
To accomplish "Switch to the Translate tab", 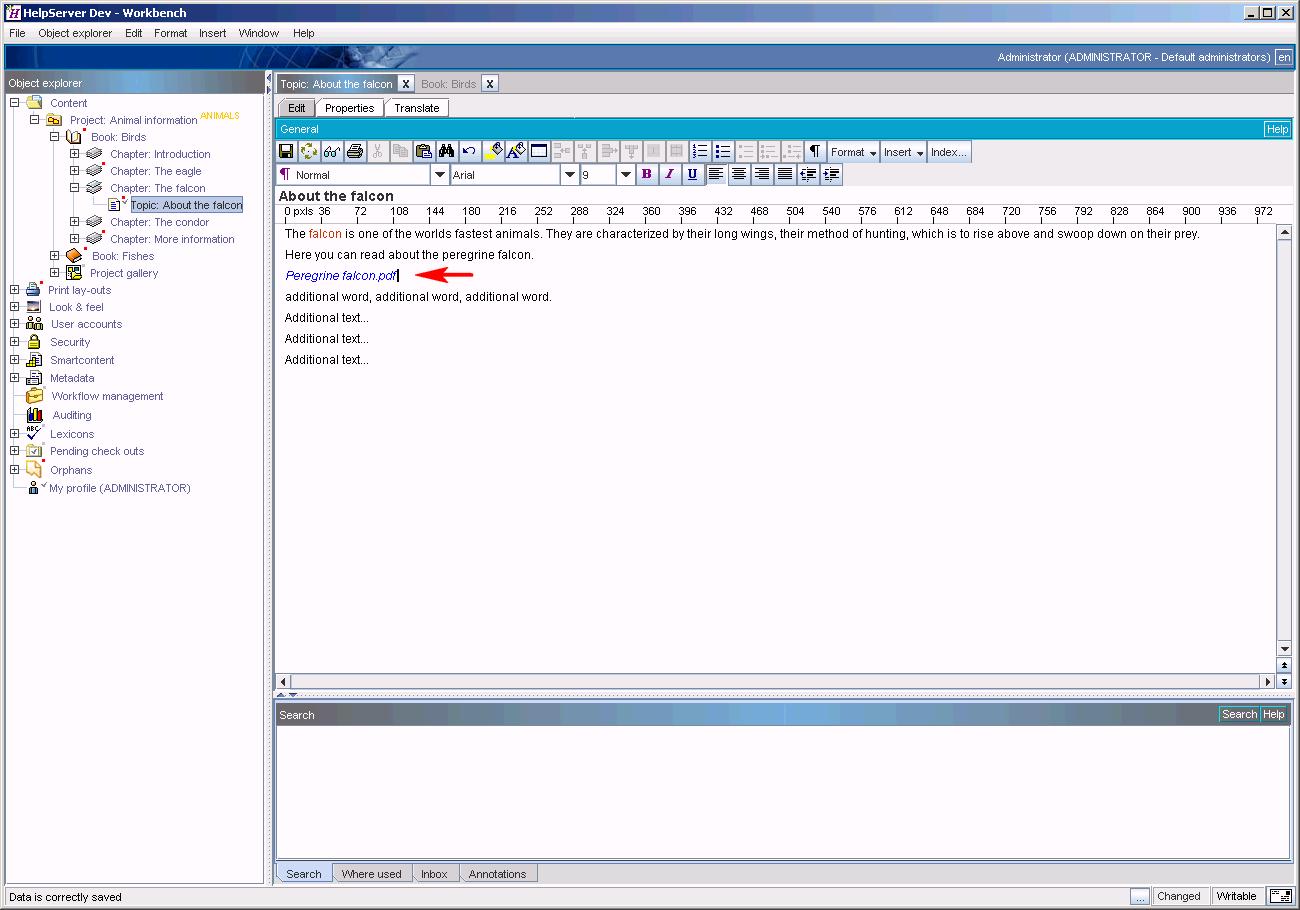I will click(416, 108).
